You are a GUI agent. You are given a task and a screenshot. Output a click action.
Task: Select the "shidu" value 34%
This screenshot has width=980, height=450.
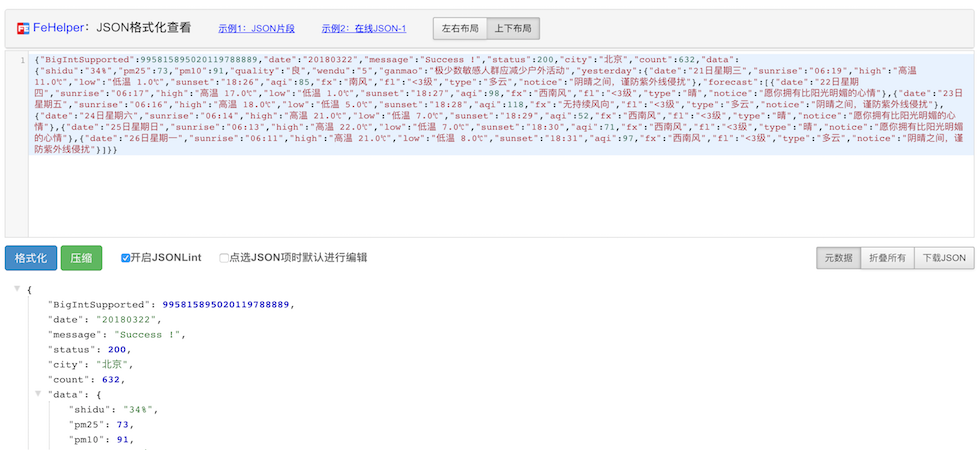[x=139, y=410]
